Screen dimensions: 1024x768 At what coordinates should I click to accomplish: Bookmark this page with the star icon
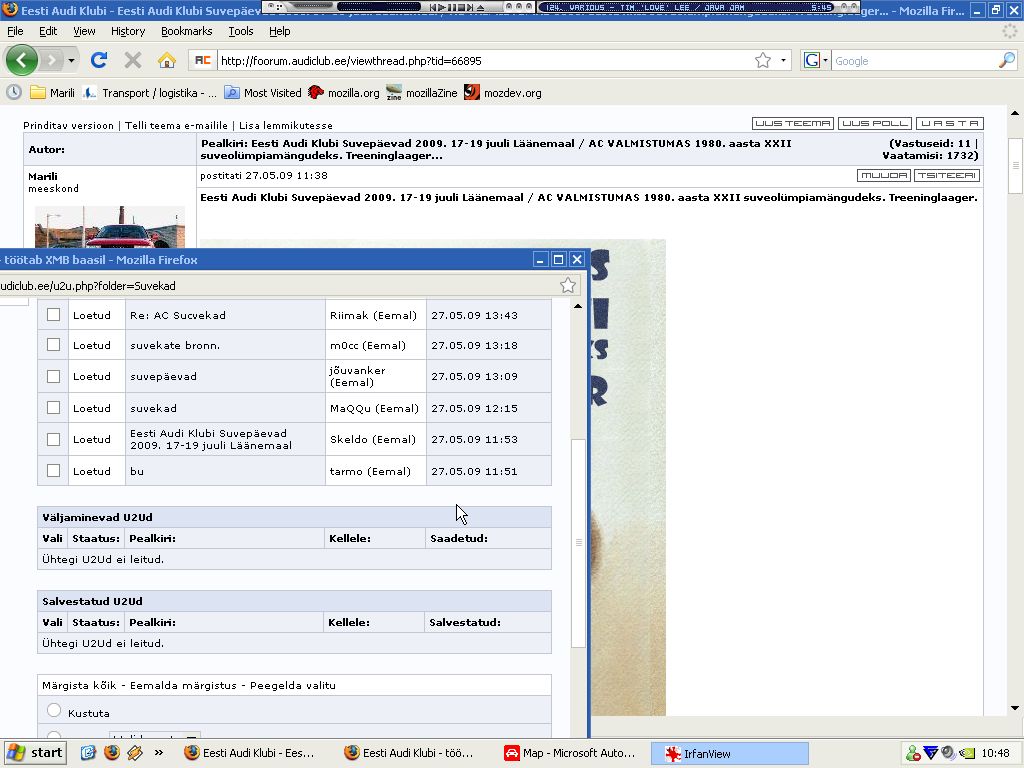(763, 60)
